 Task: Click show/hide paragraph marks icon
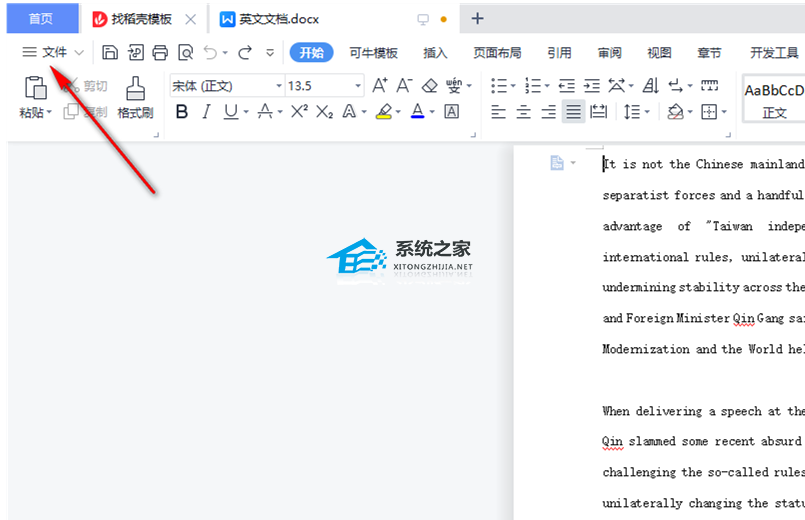[676, 85]
